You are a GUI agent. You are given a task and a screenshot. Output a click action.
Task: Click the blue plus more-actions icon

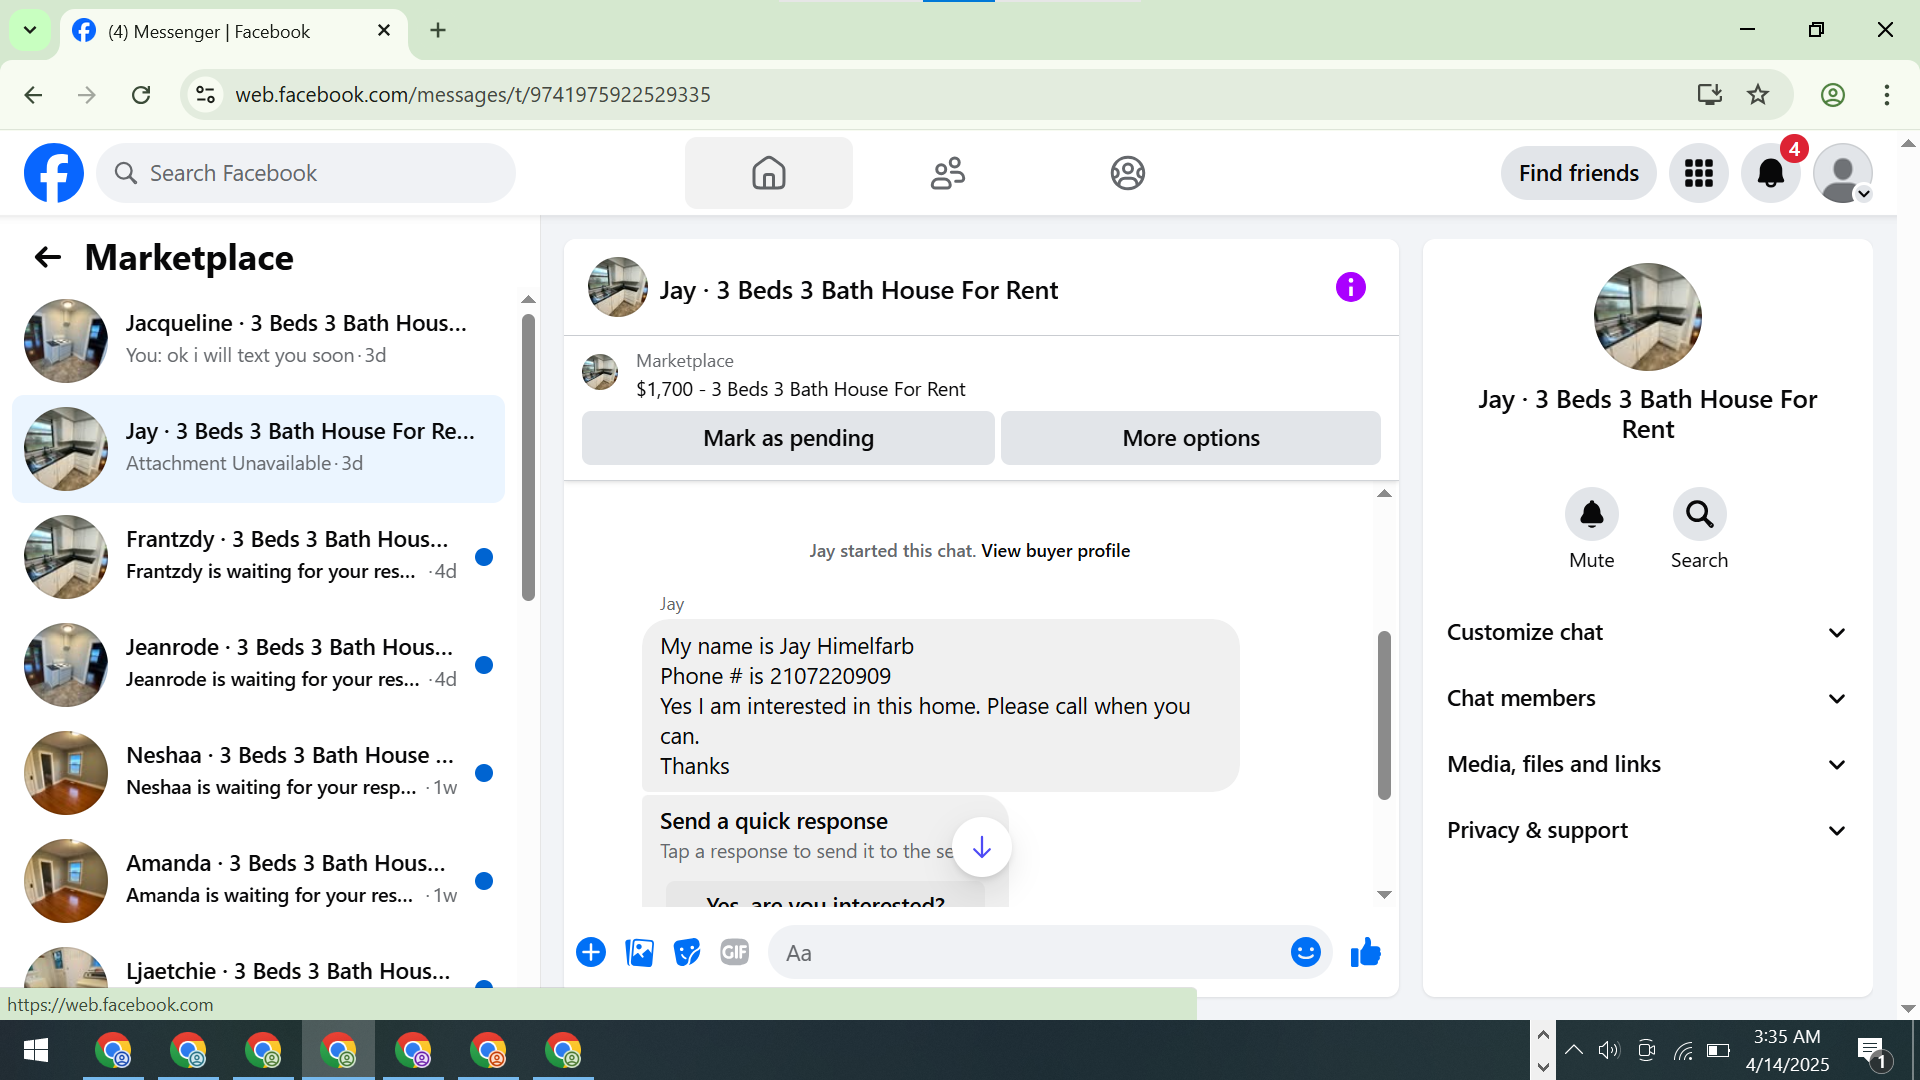(x=591, y=953)
